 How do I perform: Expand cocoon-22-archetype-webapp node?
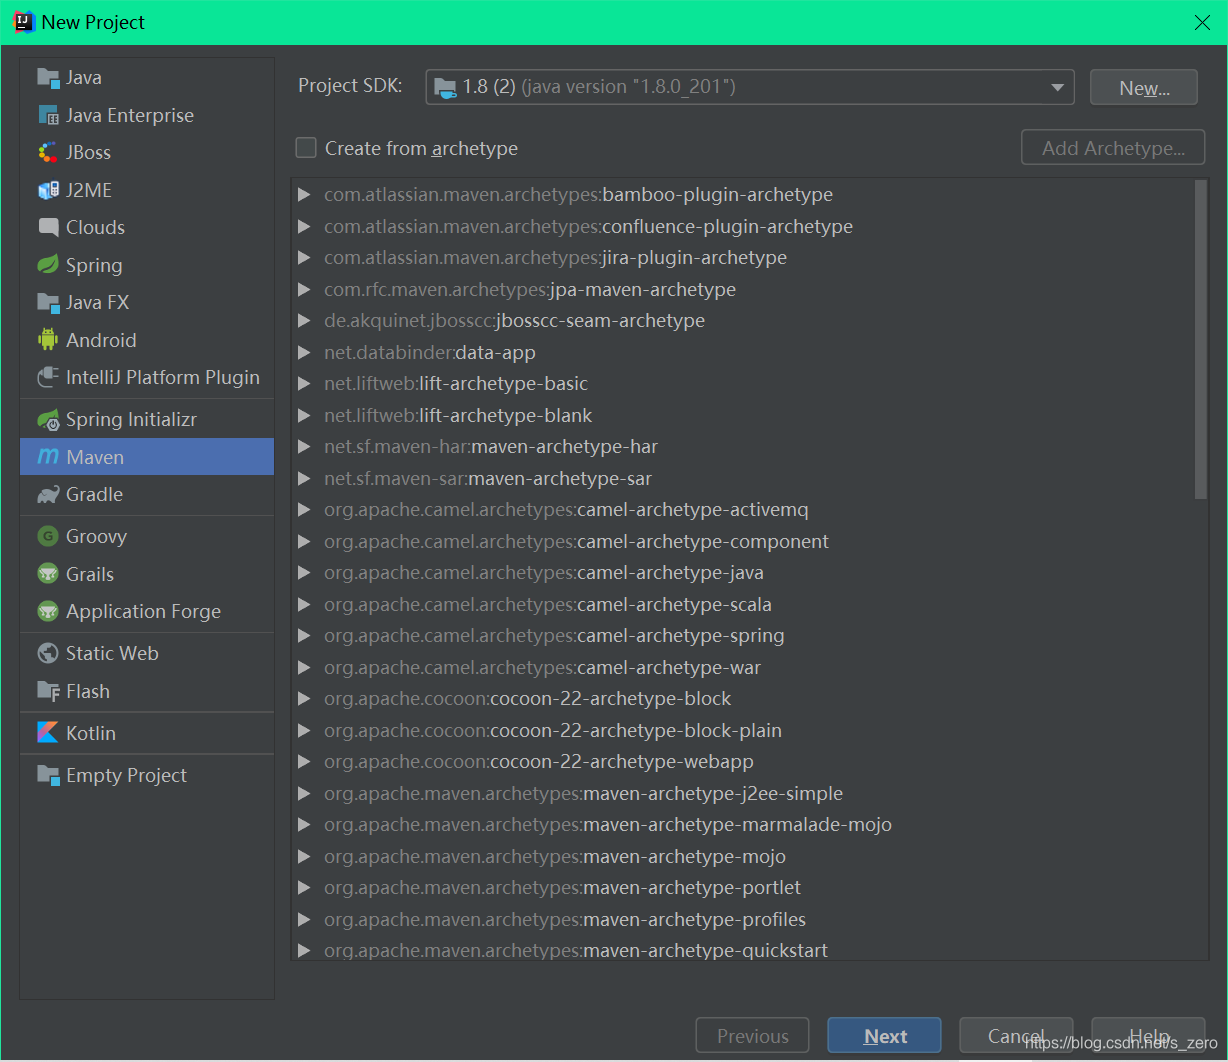click(304, 762)
